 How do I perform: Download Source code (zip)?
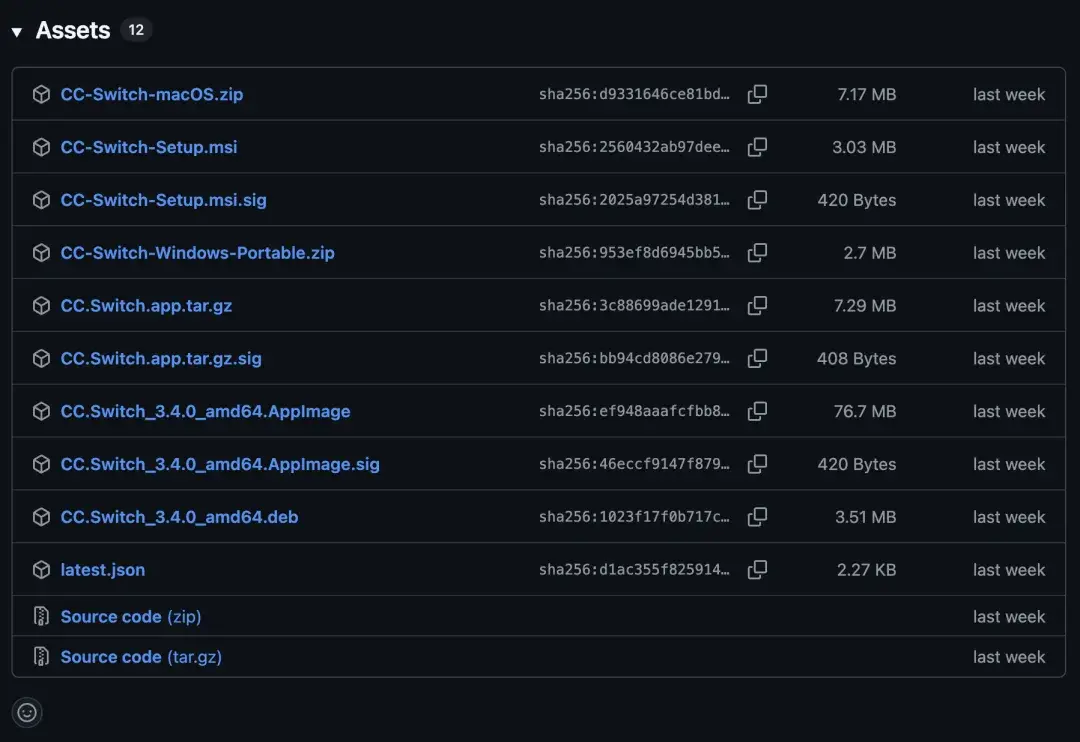[x=130, y=617]
